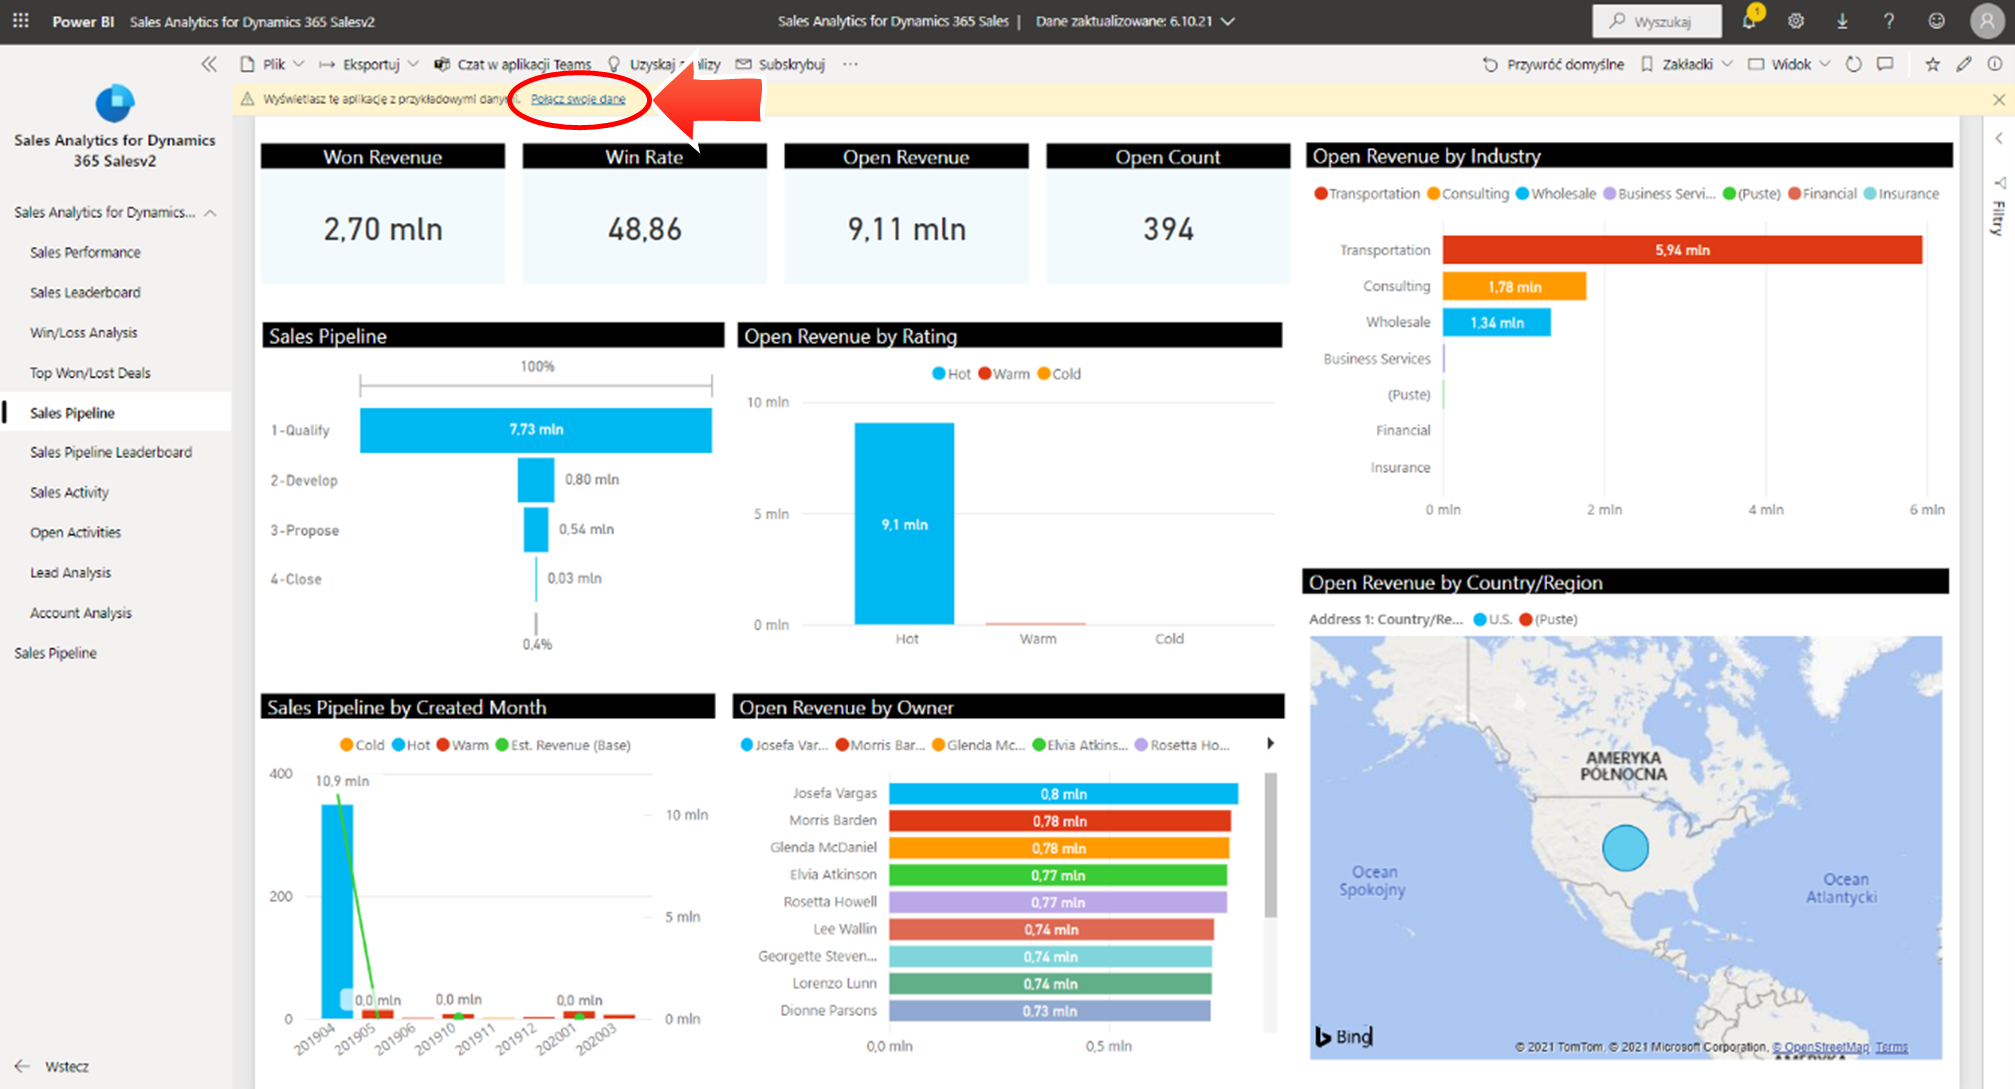Collapse the navigation pane with double chevron
The image size is (2015, 1089).
click(208, 64)
